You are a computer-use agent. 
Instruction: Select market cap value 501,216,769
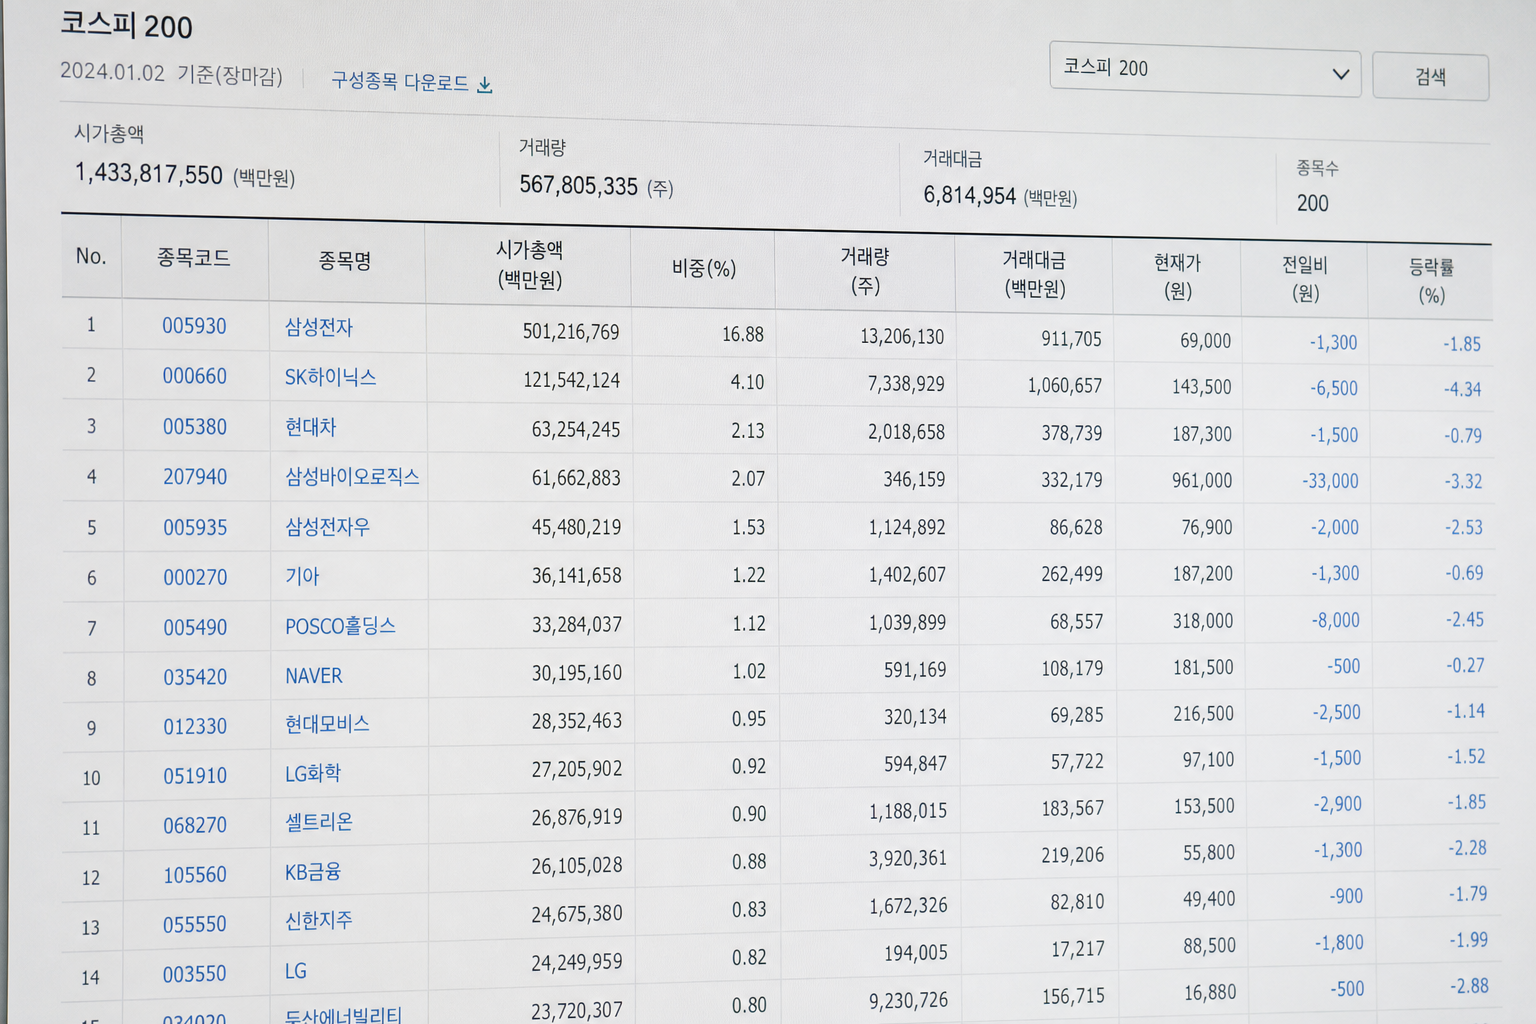click(x=571, y=331)
